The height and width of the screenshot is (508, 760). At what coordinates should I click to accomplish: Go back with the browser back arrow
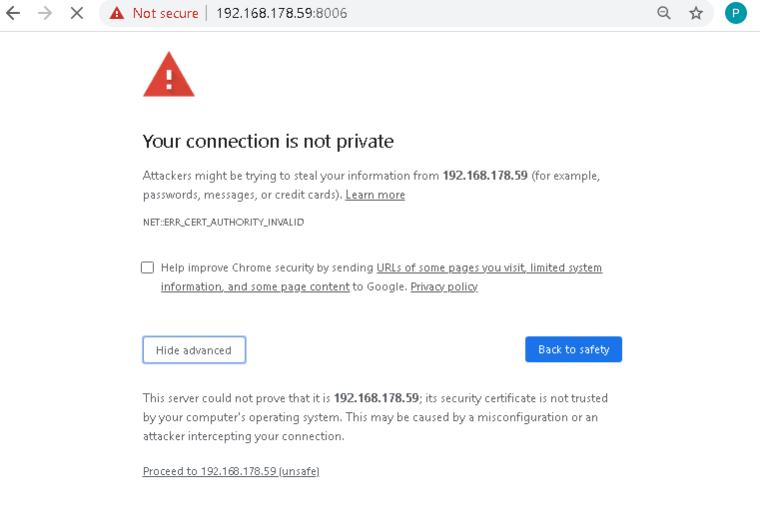tap(13, 13)
